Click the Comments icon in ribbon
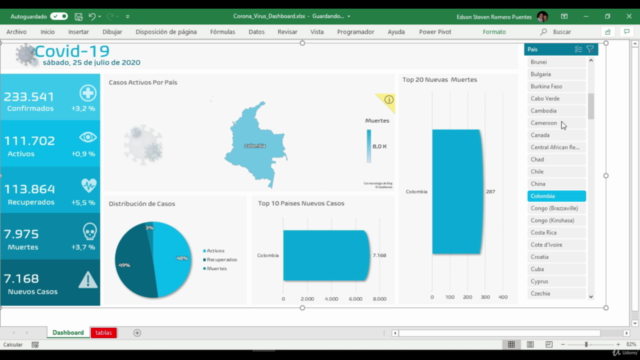The width and height of the screenshot is (640, 360). (627, 32)
